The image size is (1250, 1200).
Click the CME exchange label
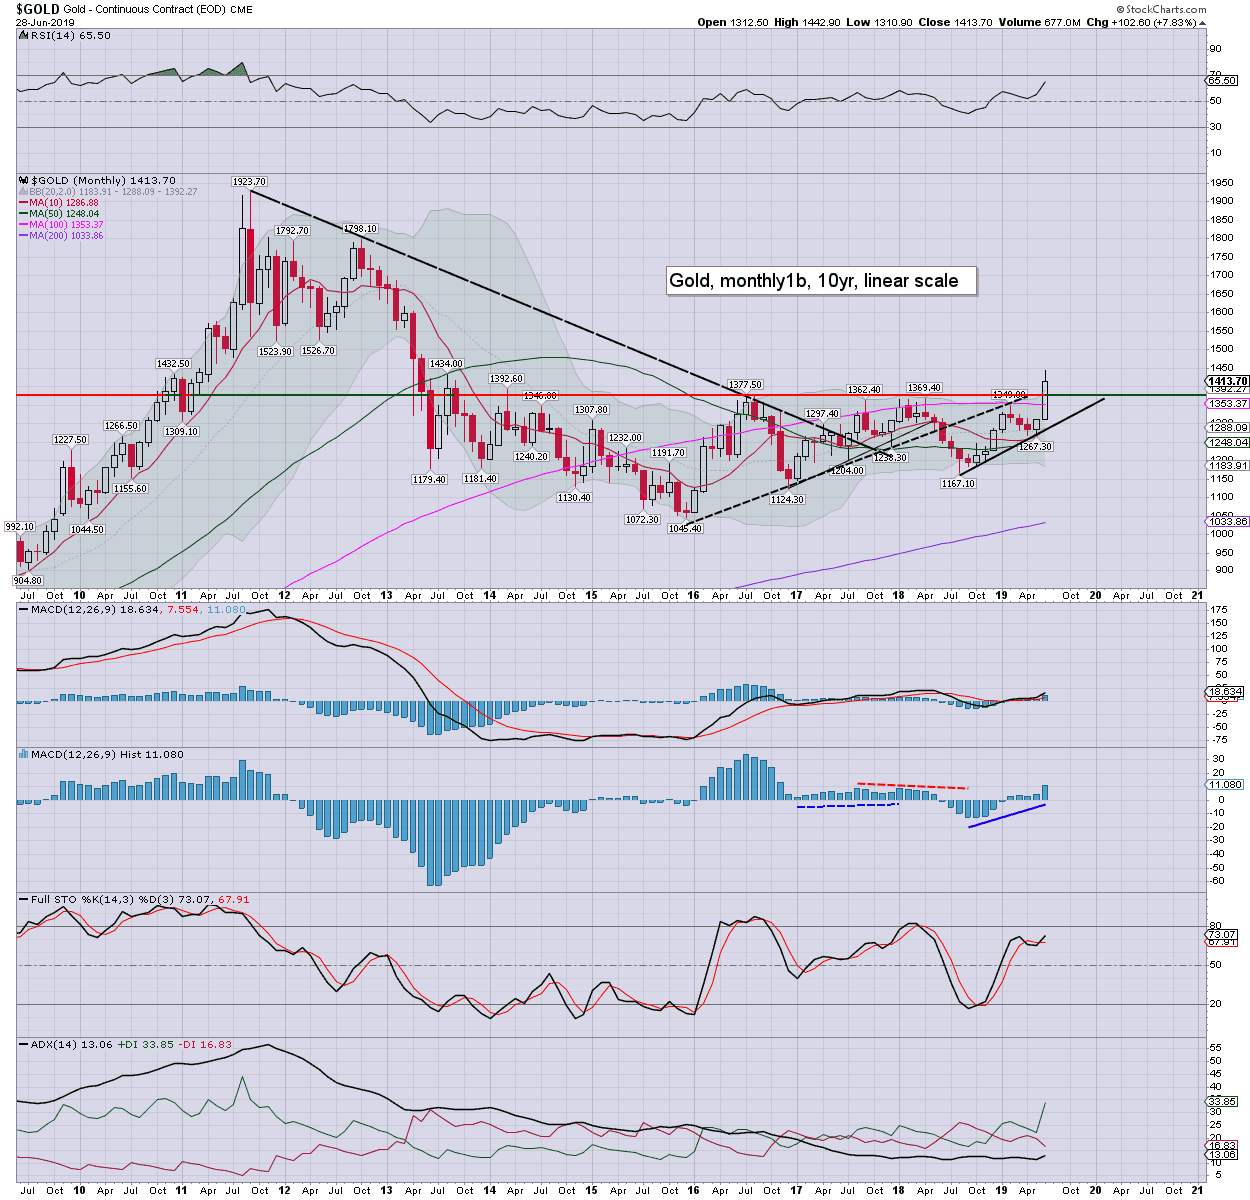click(x=240, y=9)
